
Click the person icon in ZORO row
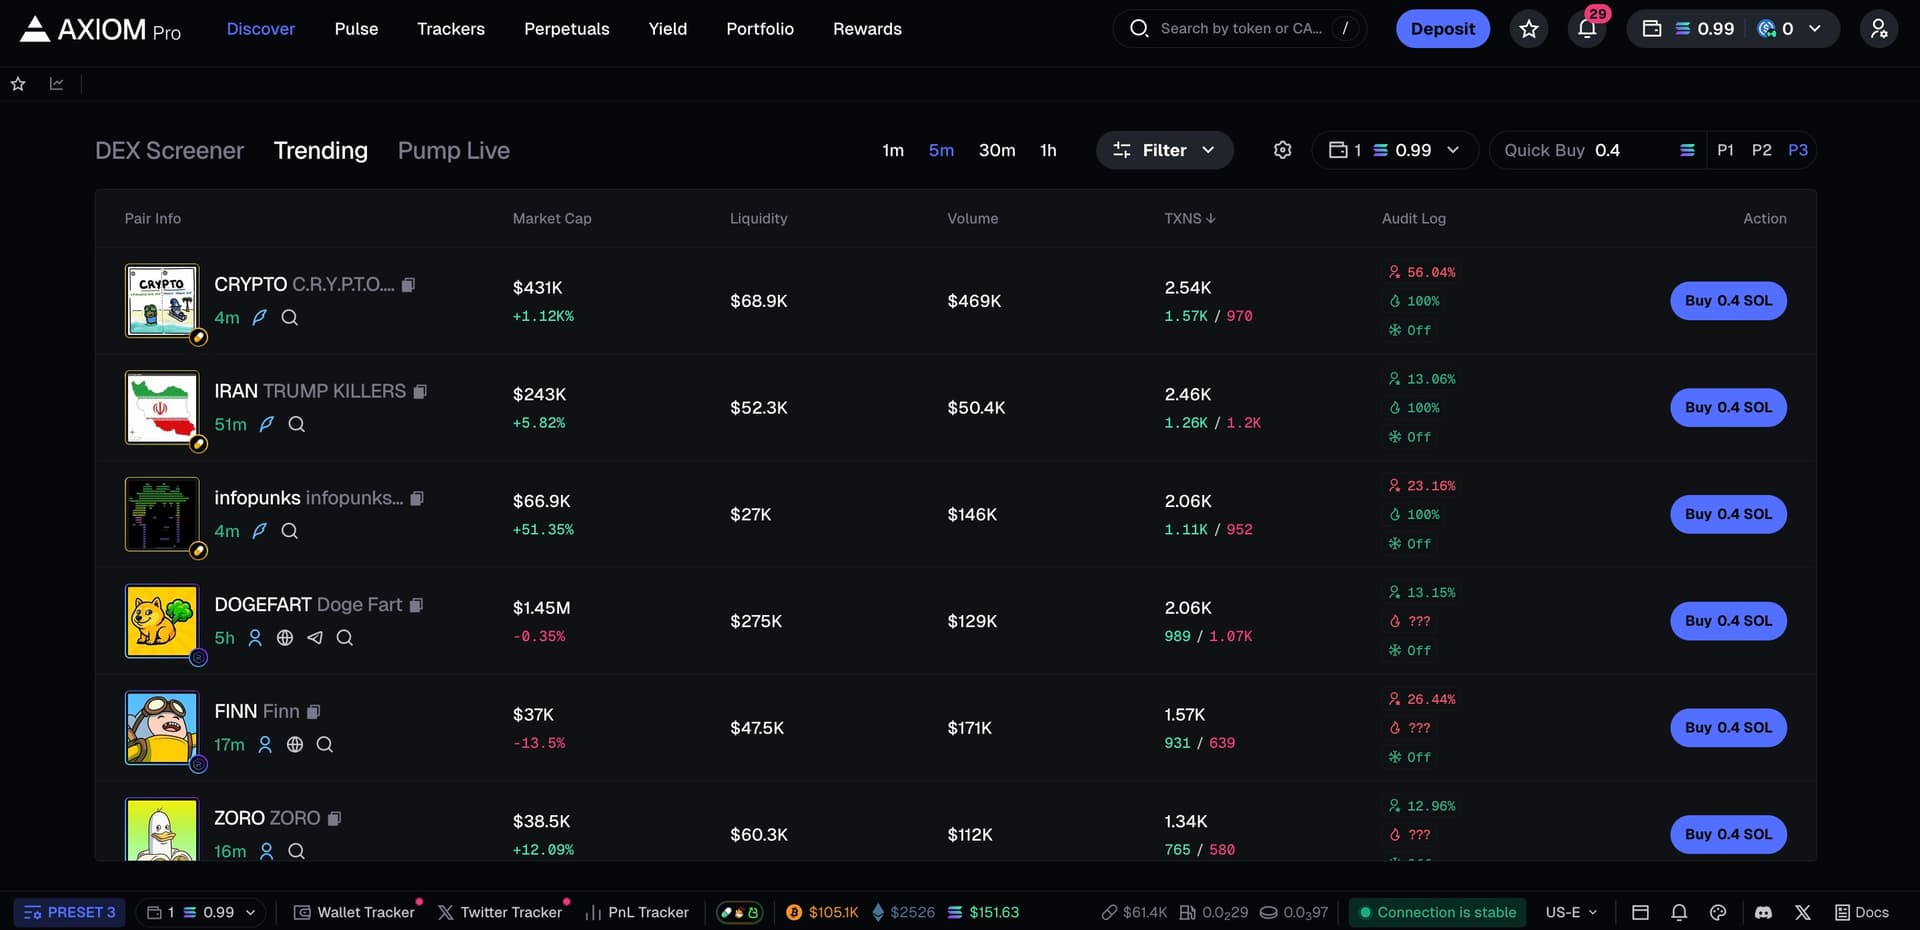(267, 851)
